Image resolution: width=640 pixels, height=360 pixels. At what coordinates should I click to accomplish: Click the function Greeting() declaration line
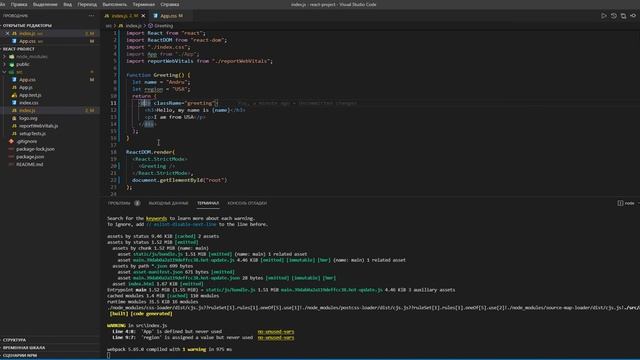pos(158,75)
